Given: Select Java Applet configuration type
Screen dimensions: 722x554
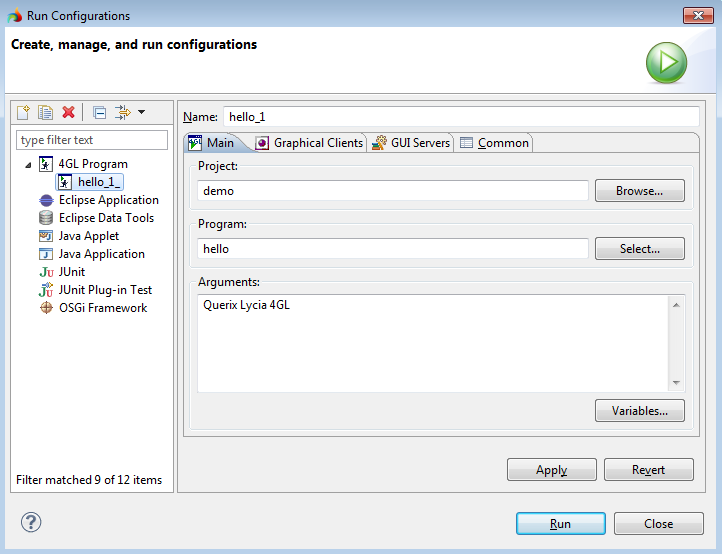Looking at the screenshot, I should (88, 236).
